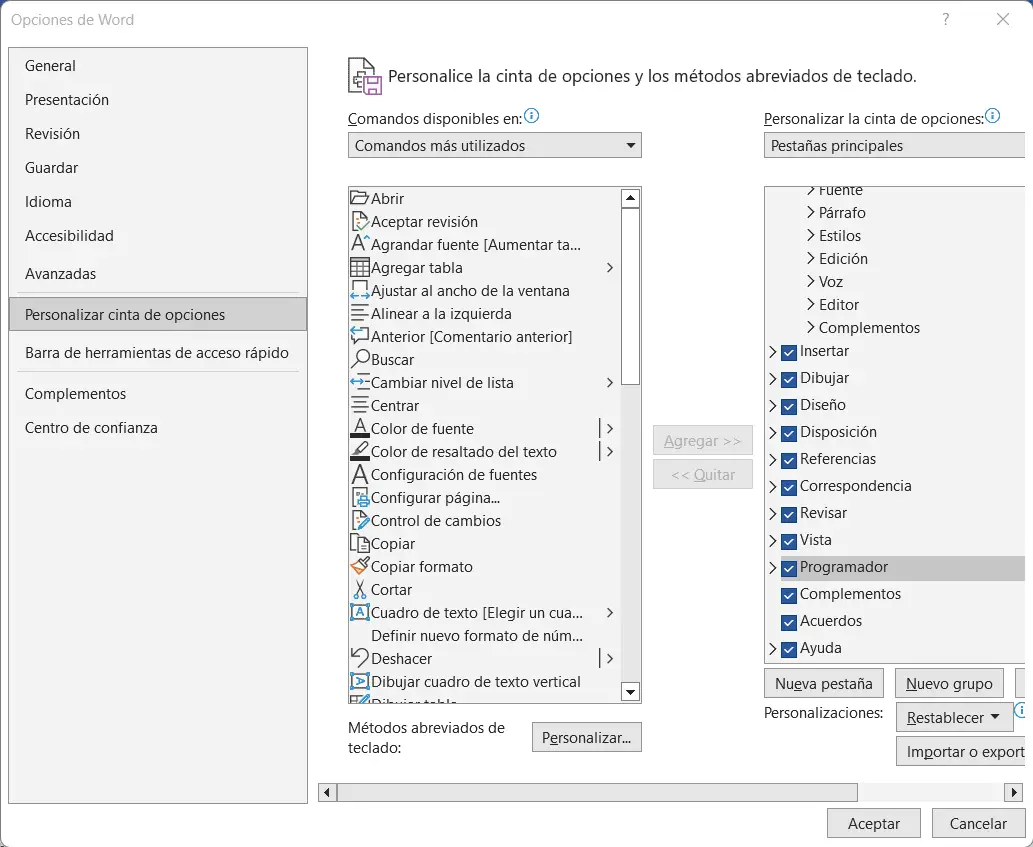Click the commands list scrollbar thumb

(x=630, y=296)
